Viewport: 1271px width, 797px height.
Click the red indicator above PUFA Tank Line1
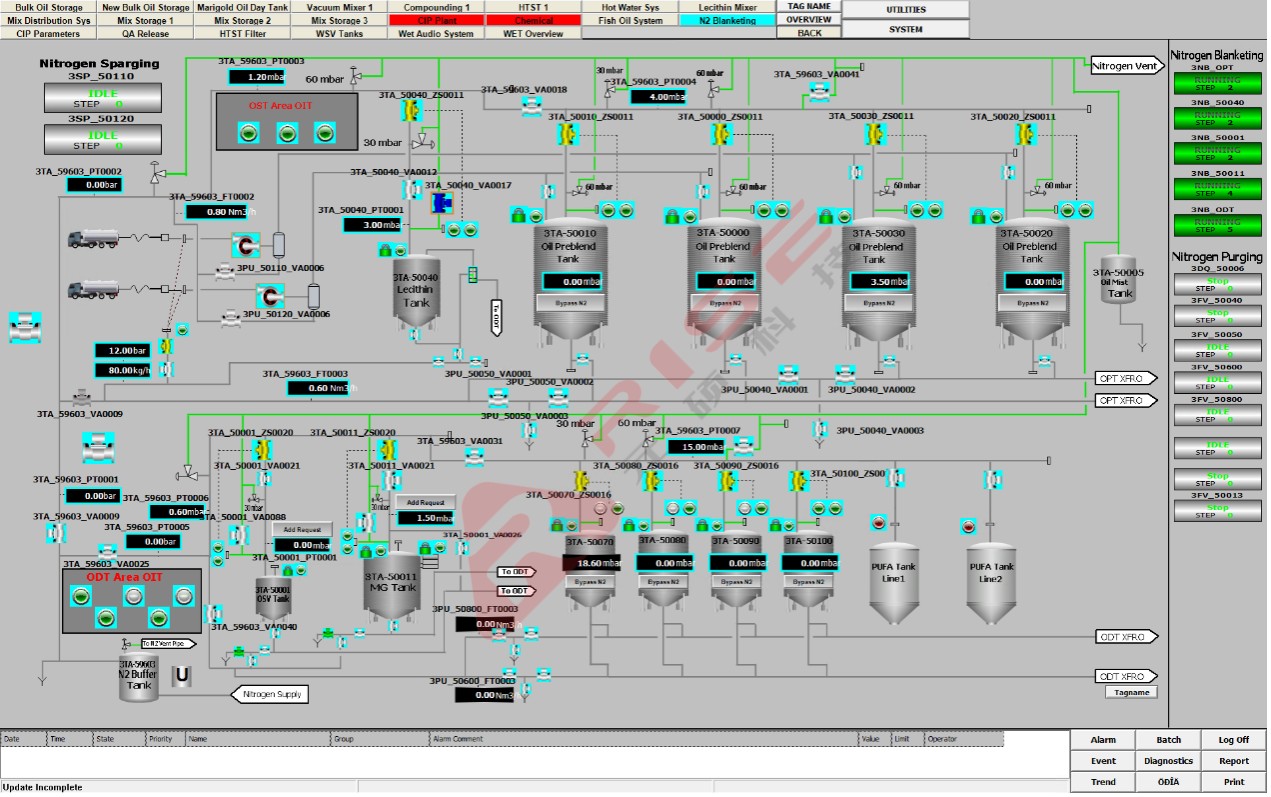pyautogui.click(x=879, y=523)
